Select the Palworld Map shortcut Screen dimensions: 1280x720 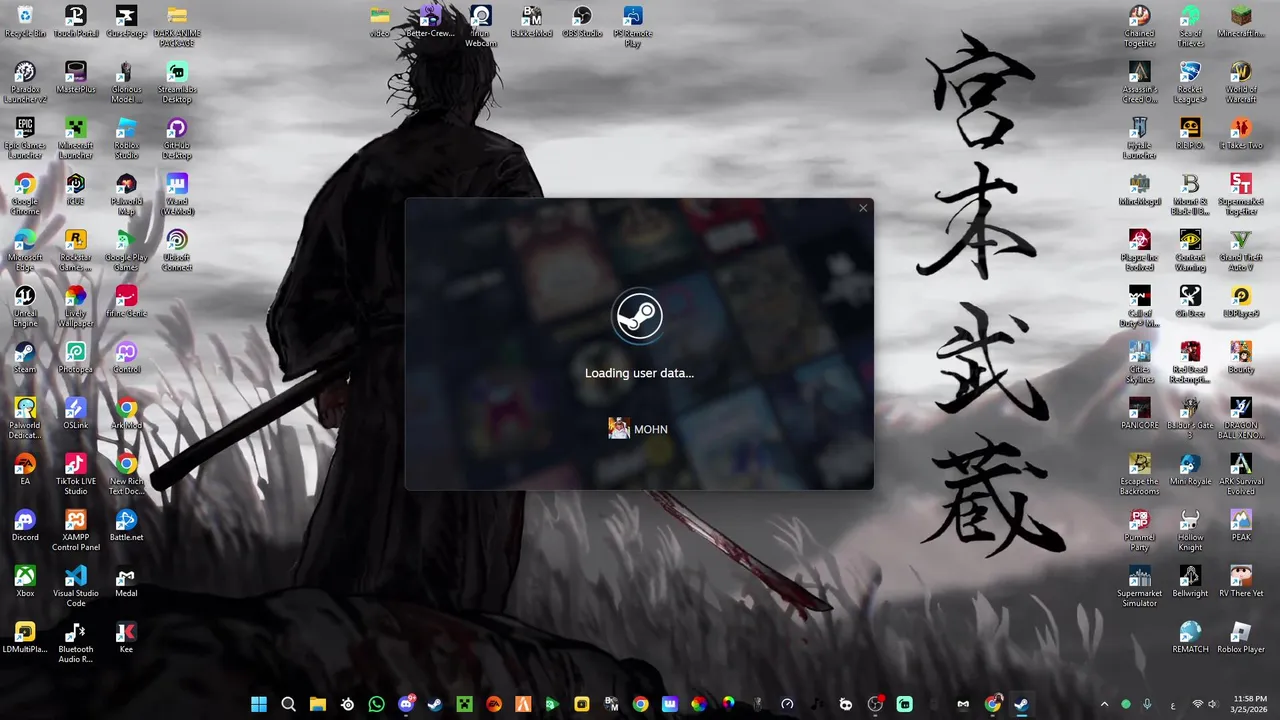(126, 195)
